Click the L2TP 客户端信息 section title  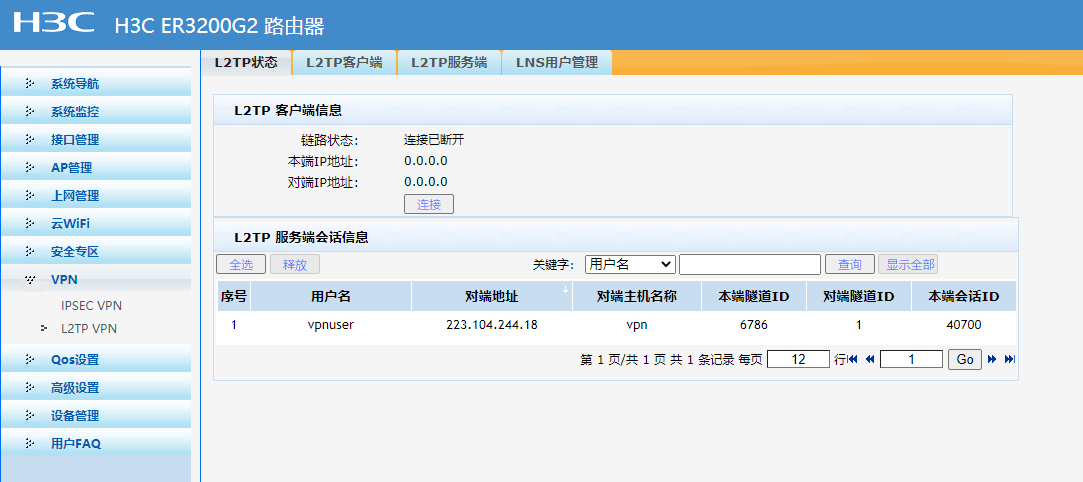(x=288, y=110)
